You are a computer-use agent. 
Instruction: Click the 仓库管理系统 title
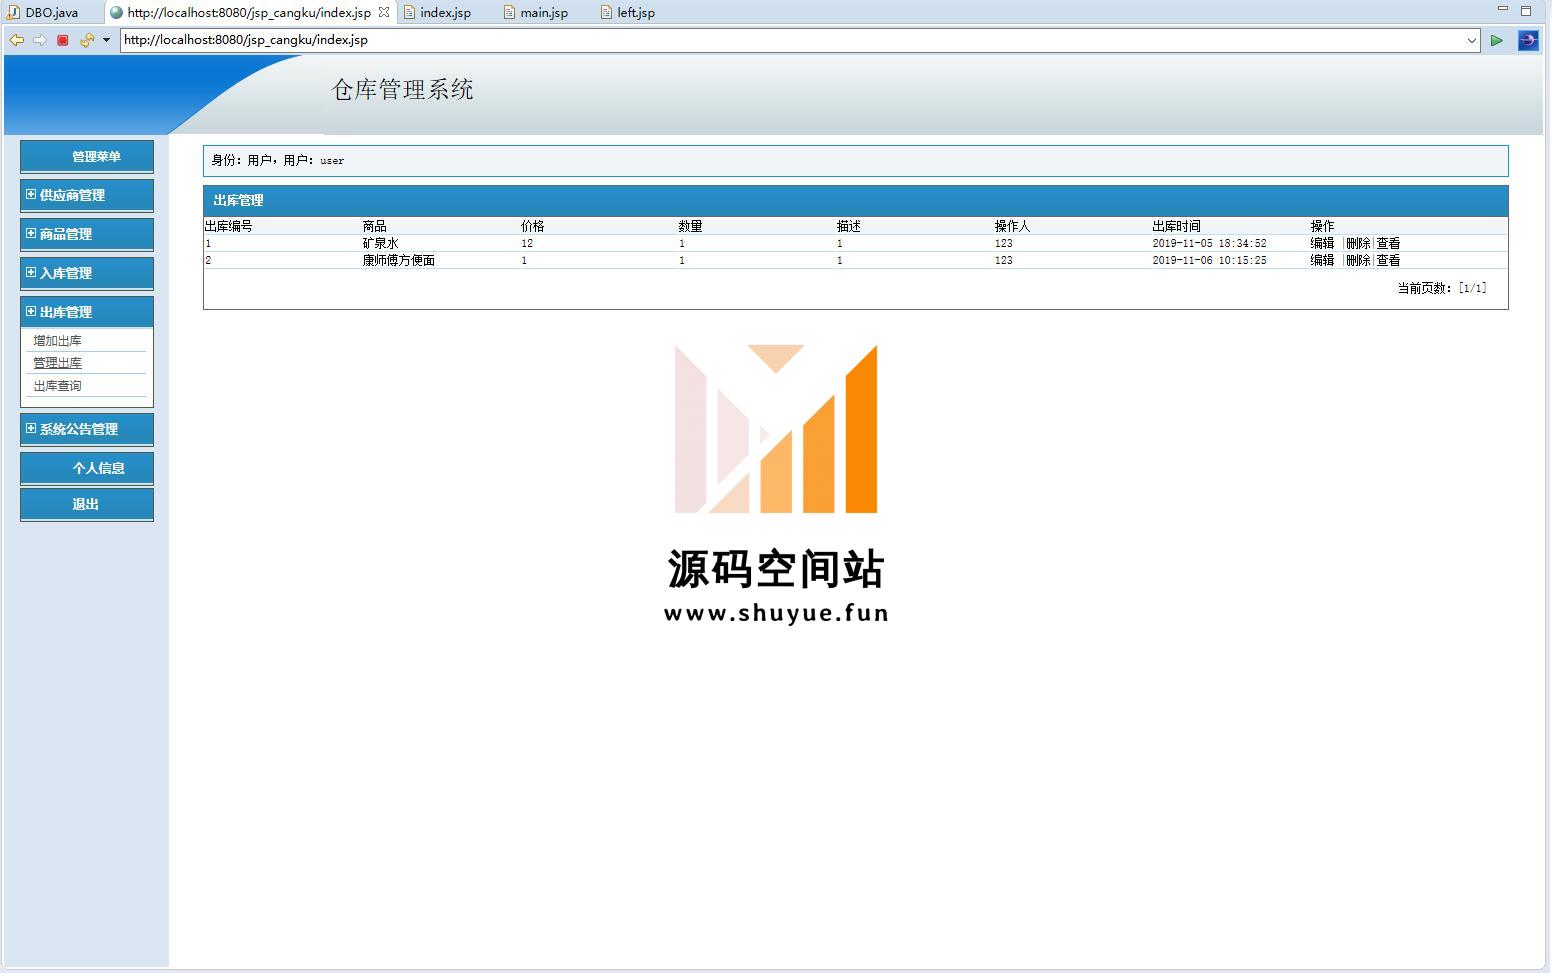(402, 90)
